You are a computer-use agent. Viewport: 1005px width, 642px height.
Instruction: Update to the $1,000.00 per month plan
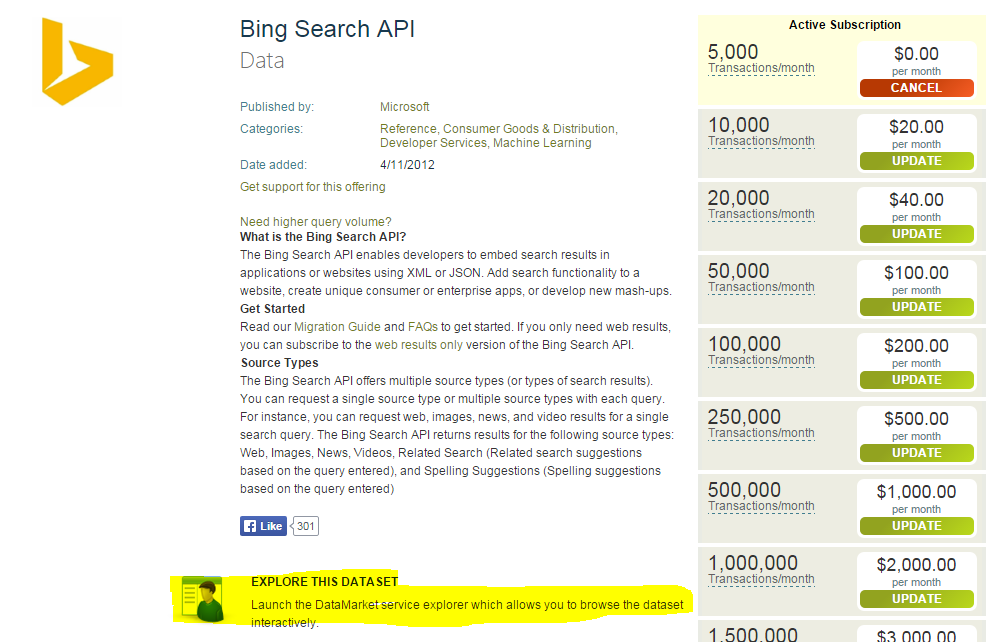[917, 526]
